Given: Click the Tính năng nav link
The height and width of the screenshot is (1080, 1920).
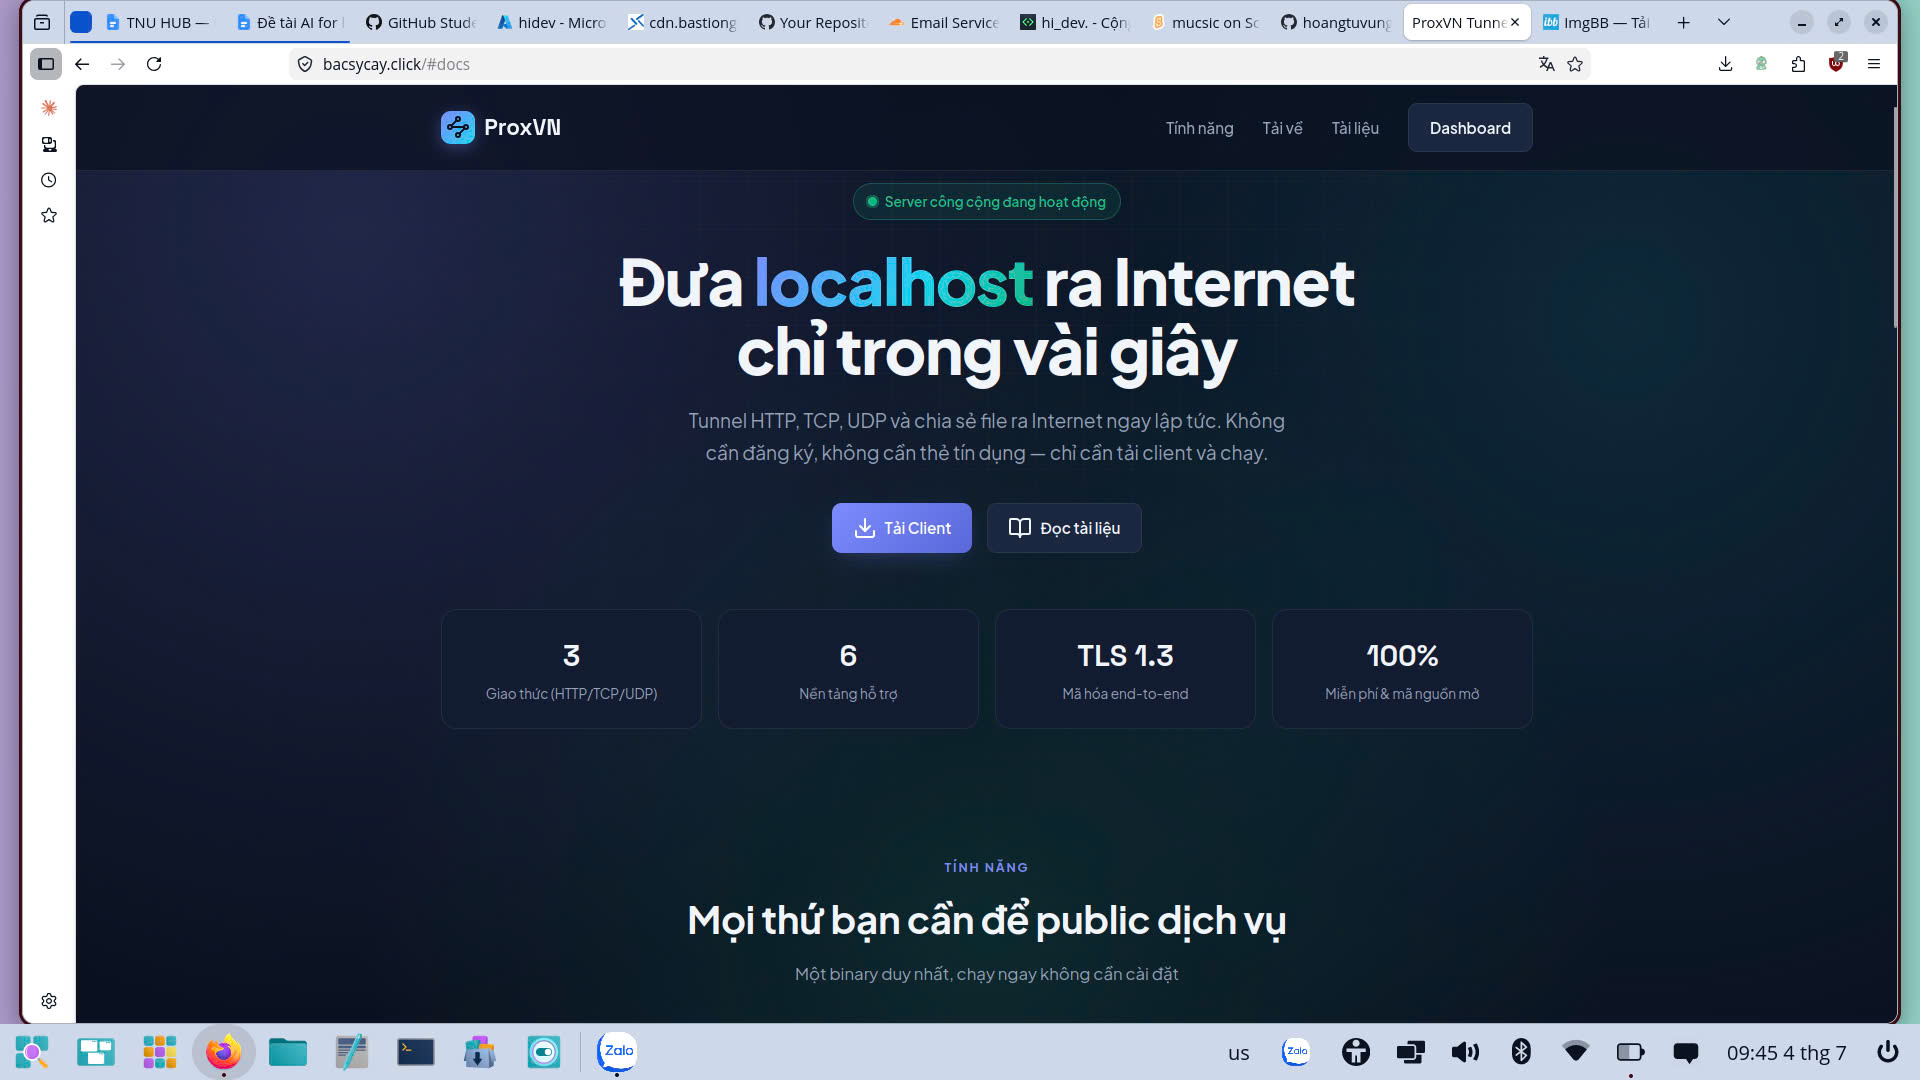Looking at the screenshot, I should (x=1199, y=128).
